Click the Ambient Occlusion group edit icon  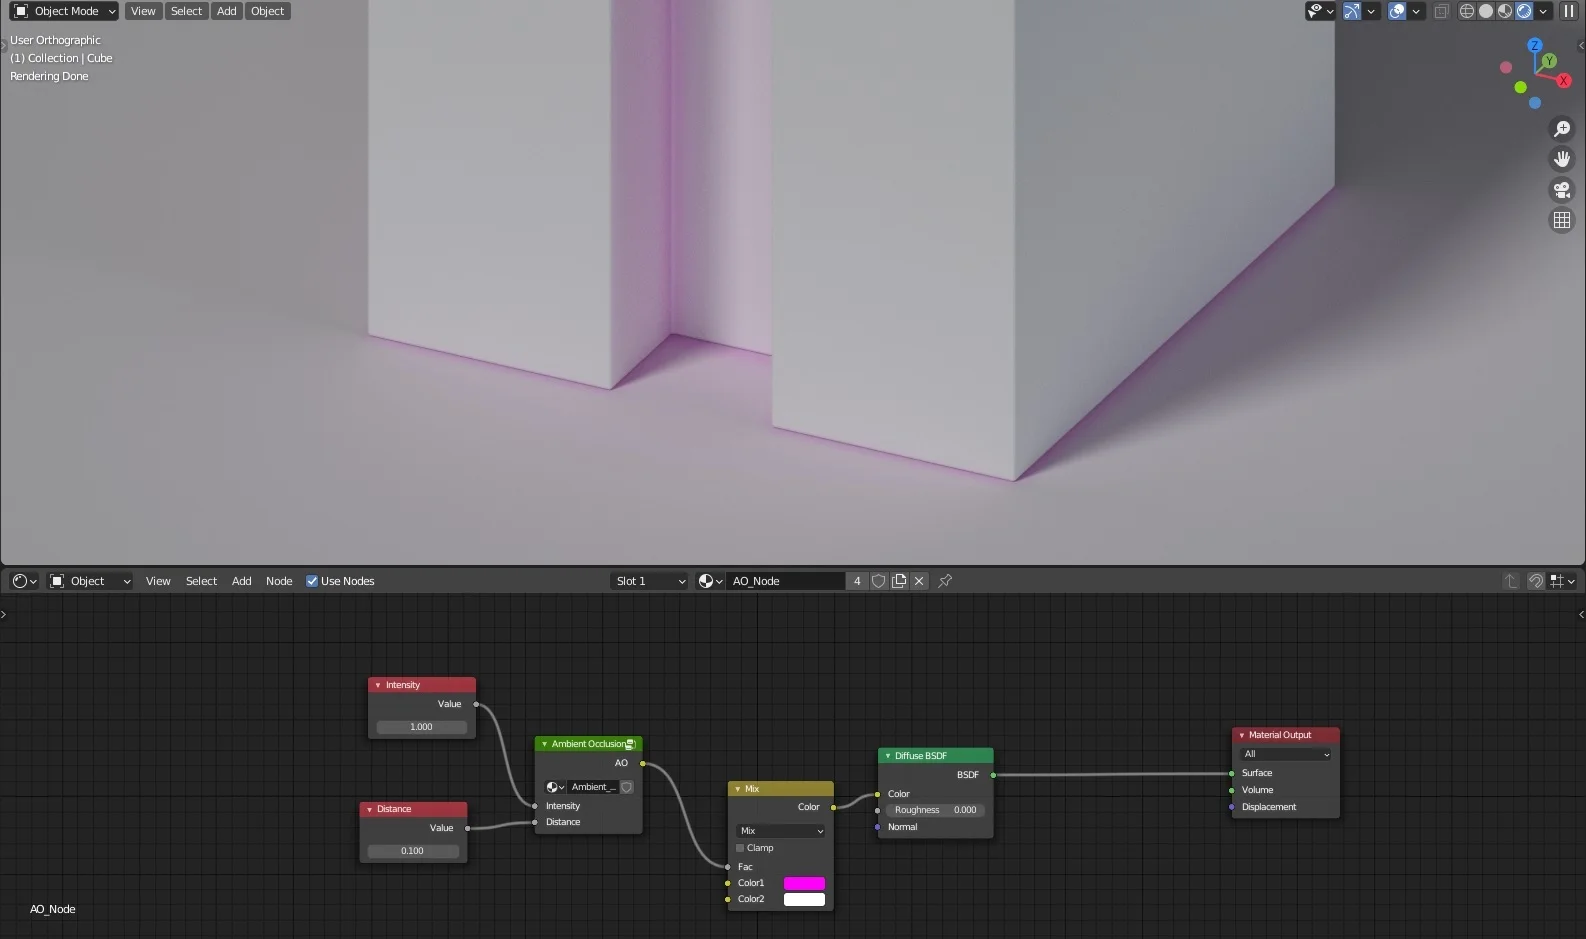(x=630, y=744)
